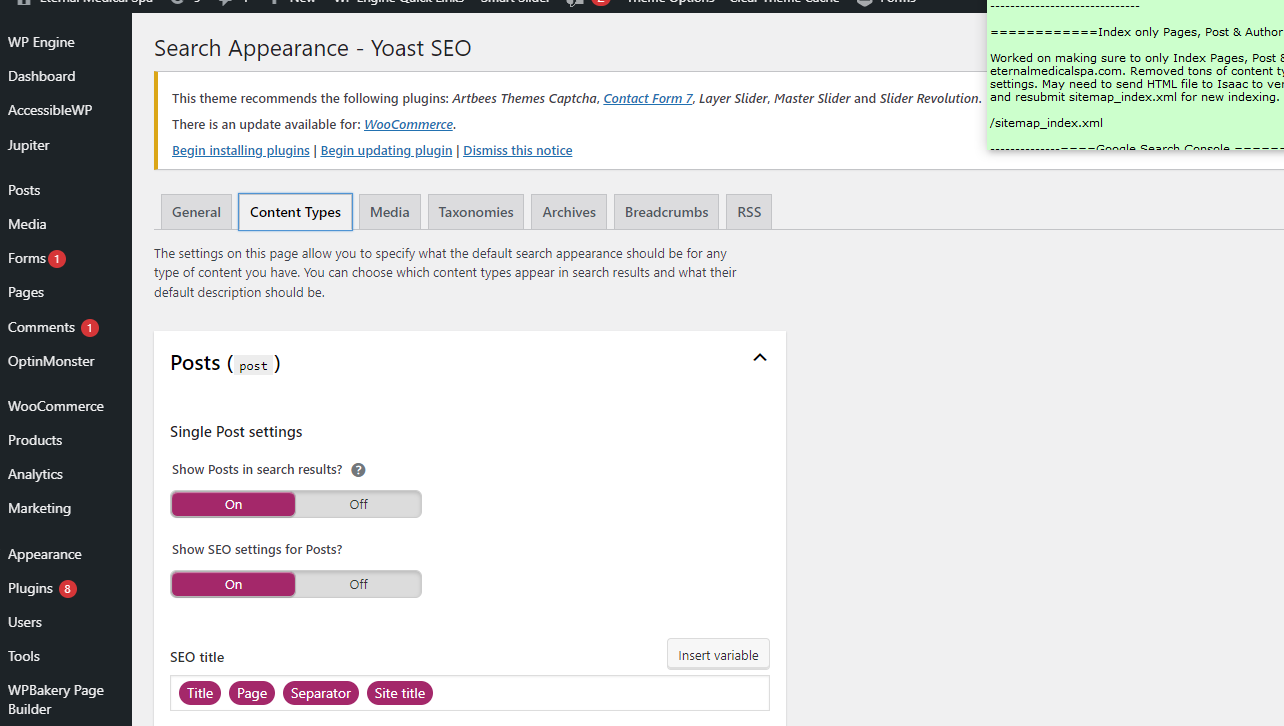This screenshot has width=1284, height=726.
Task: Select the Page variable tag
Action: click(x=252, y=693)
